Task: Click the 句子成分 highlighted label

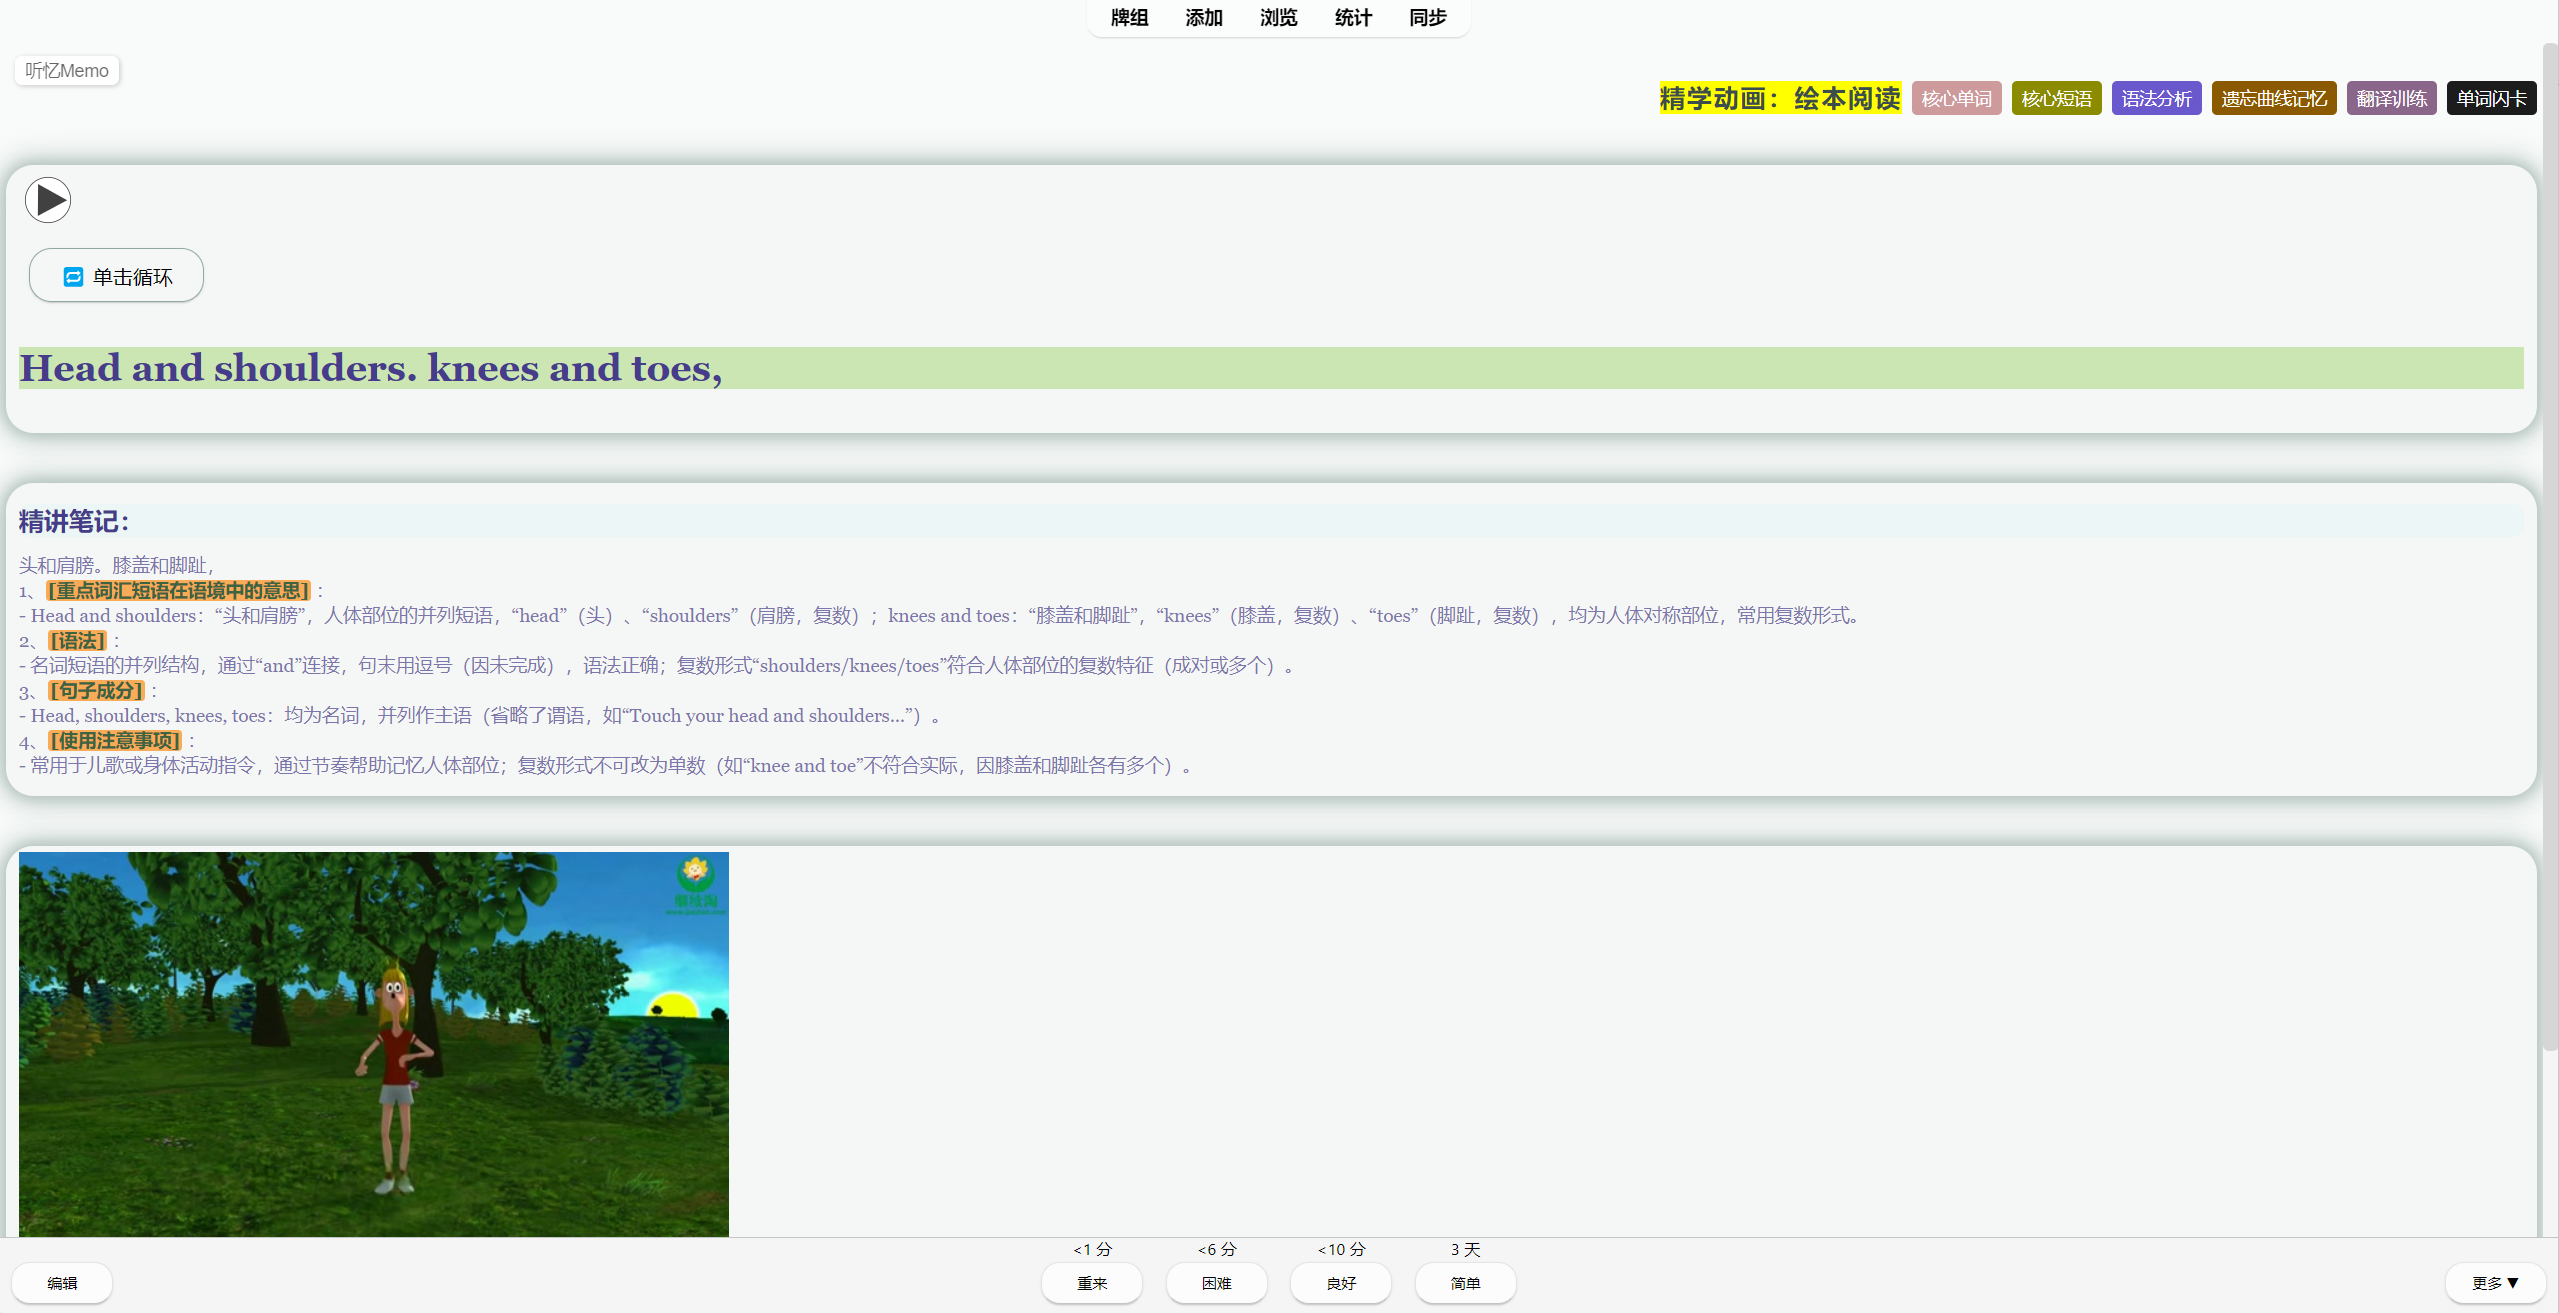Action: tap(97, 690)
